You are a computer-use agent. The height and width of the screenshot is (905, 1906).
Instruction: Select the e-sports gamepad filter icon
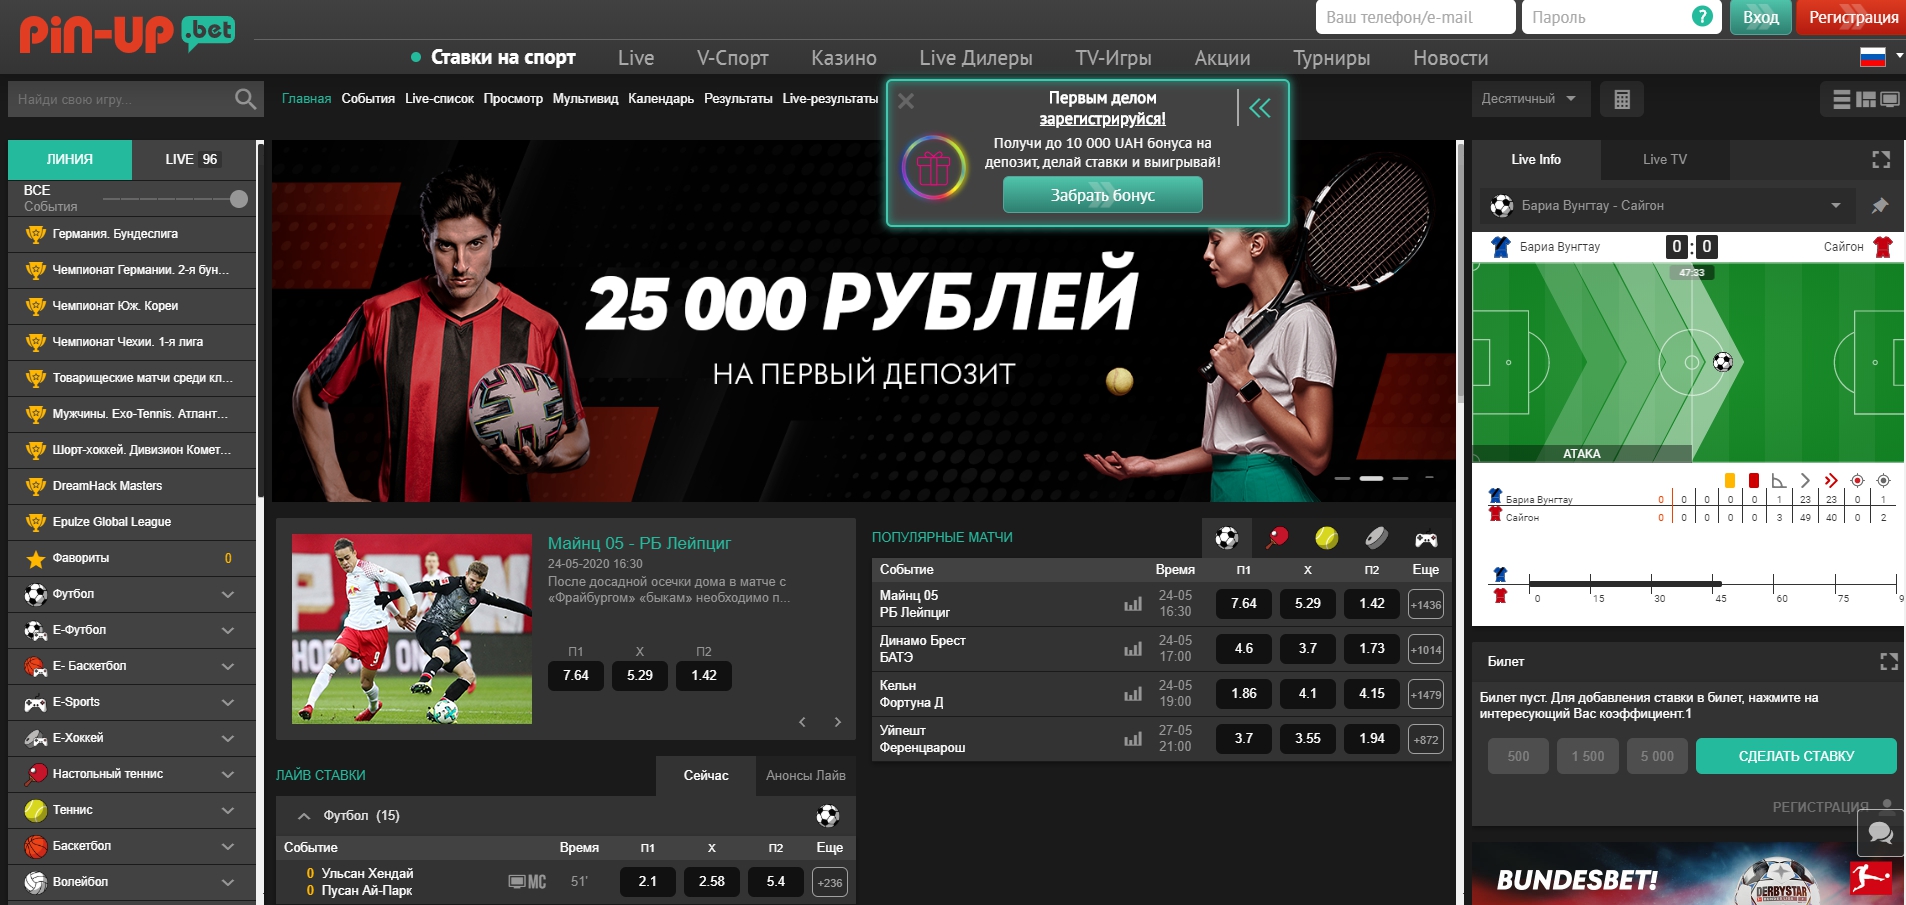pos(1426,539)
